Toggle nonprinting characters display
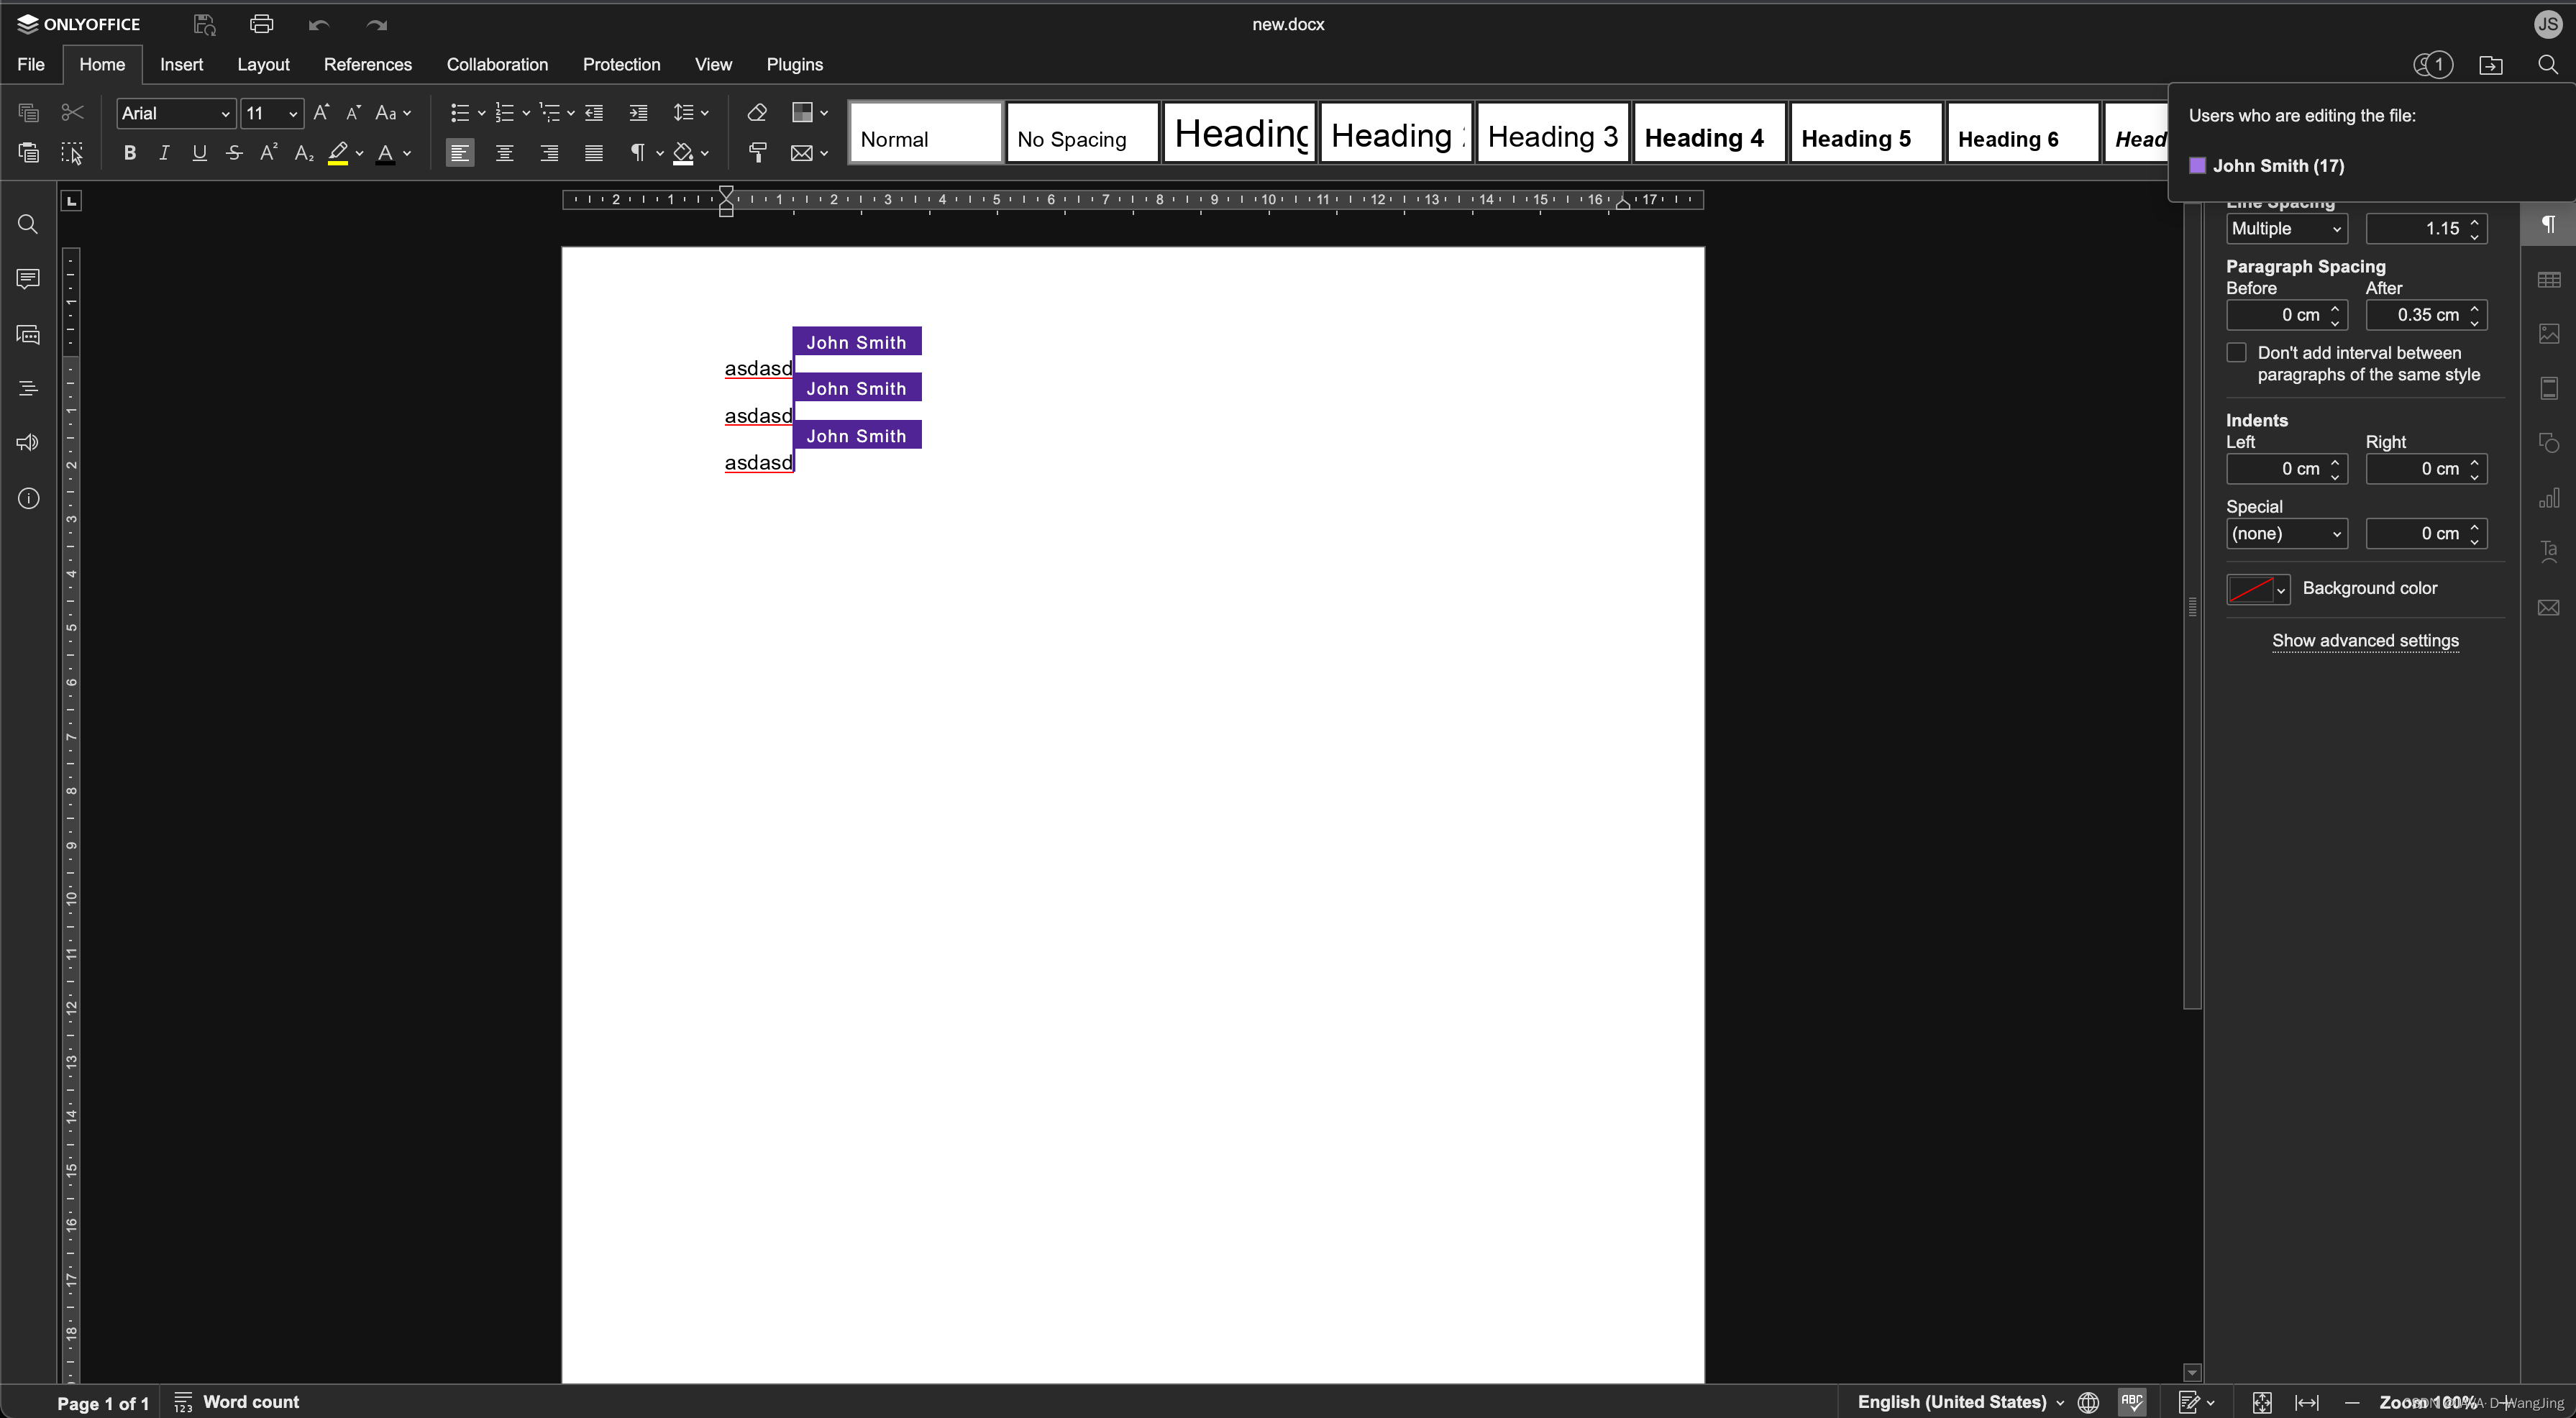2576x1418 pixels. 639,152
